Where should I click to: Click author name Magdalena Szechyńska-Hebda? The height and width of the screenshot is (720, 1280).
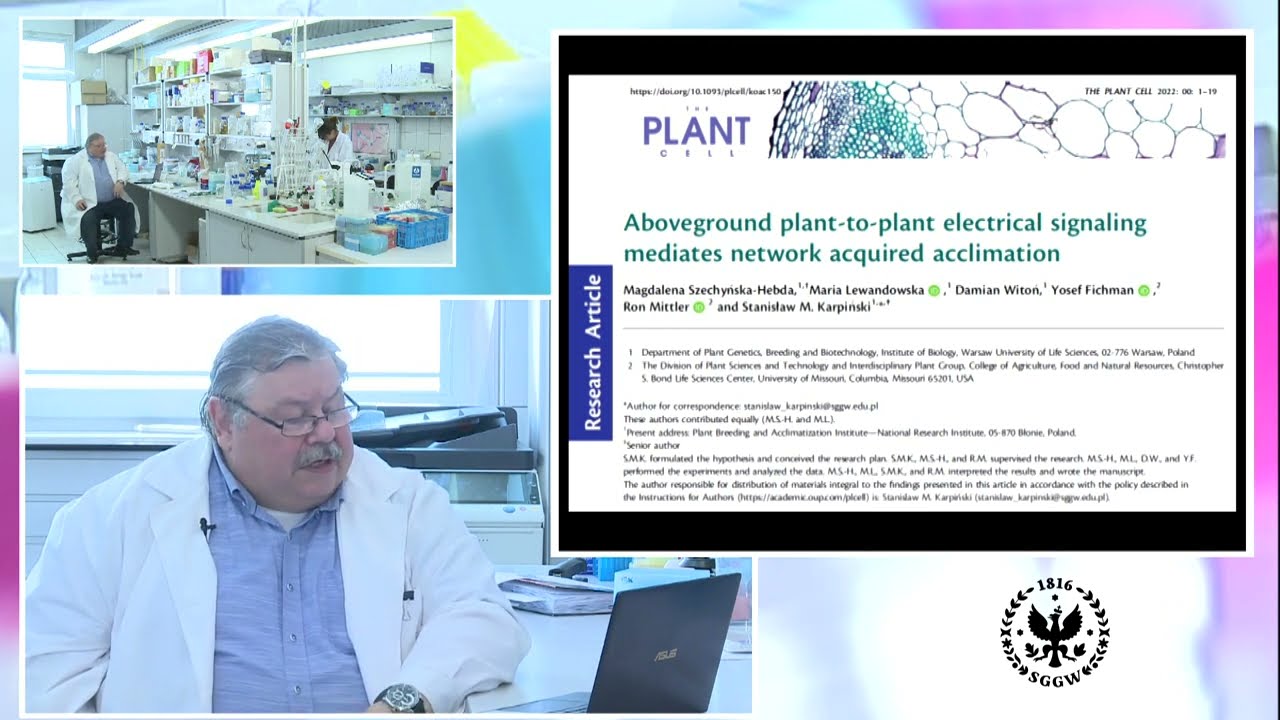pyautogui.click(x=709, y=291)
